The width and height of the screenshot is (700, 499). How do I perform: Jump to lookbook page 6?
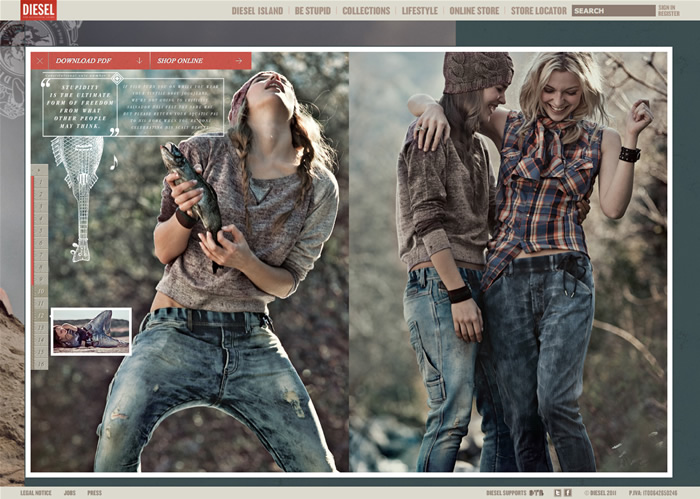coord(41,242)
